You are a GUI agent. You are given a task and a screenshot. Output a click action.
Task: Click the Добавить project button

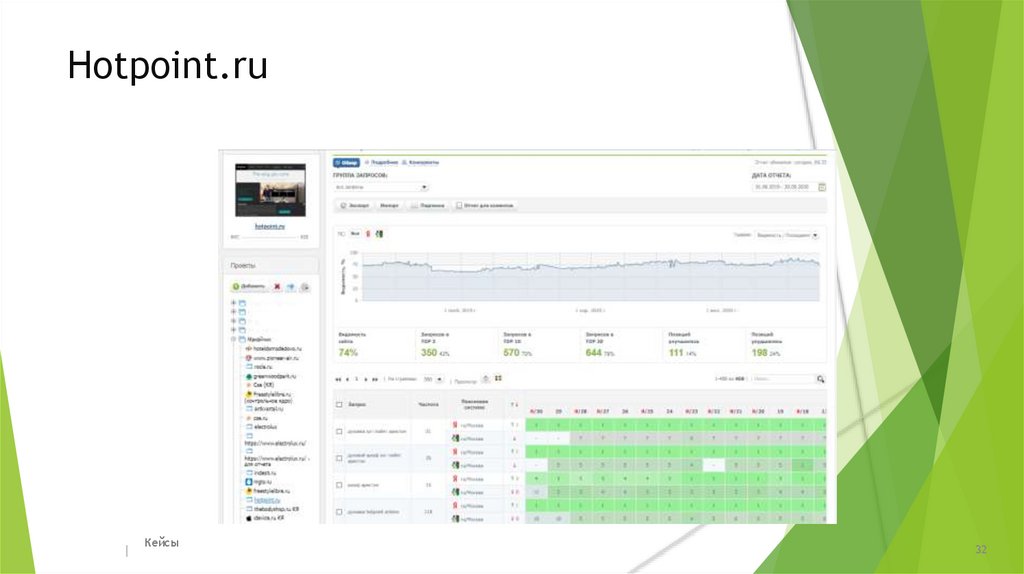tap(249, 287)
